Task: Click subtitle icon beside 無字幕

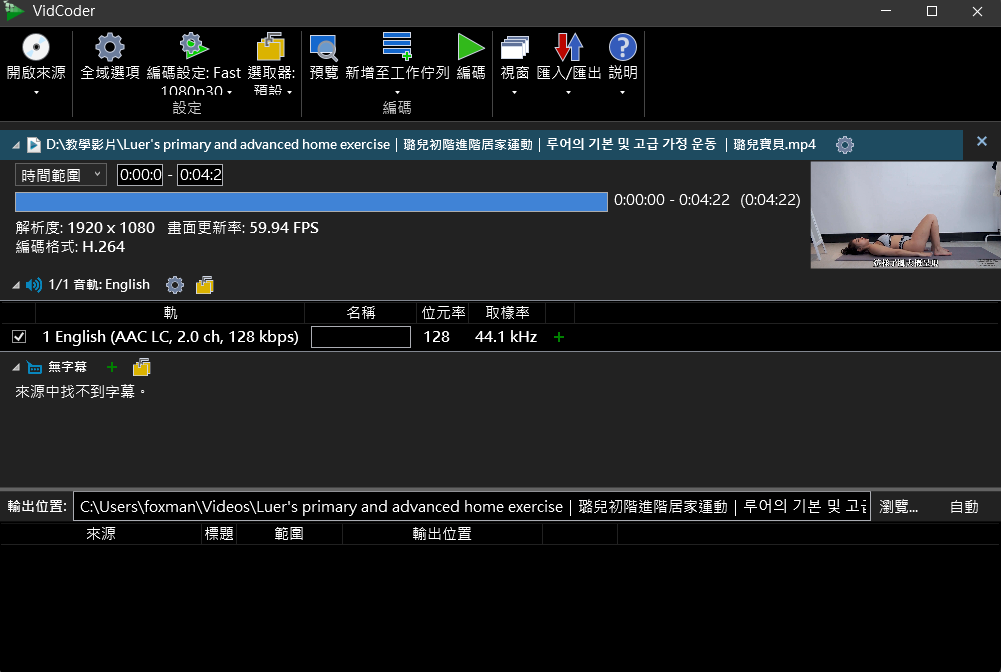Action: pos(34,368)
